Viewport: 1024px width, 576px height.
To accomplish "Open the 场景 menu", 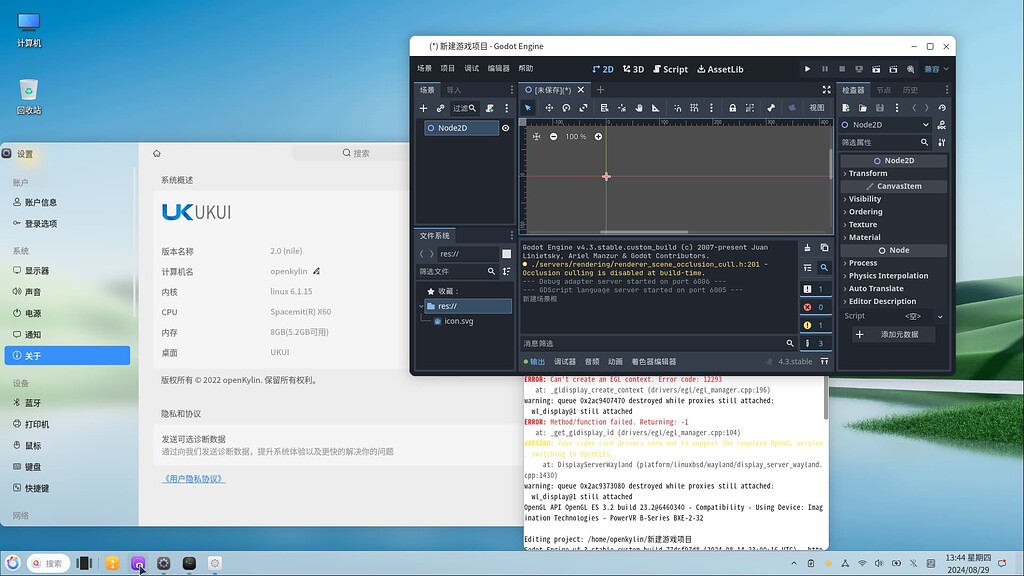I will (424, 69).
